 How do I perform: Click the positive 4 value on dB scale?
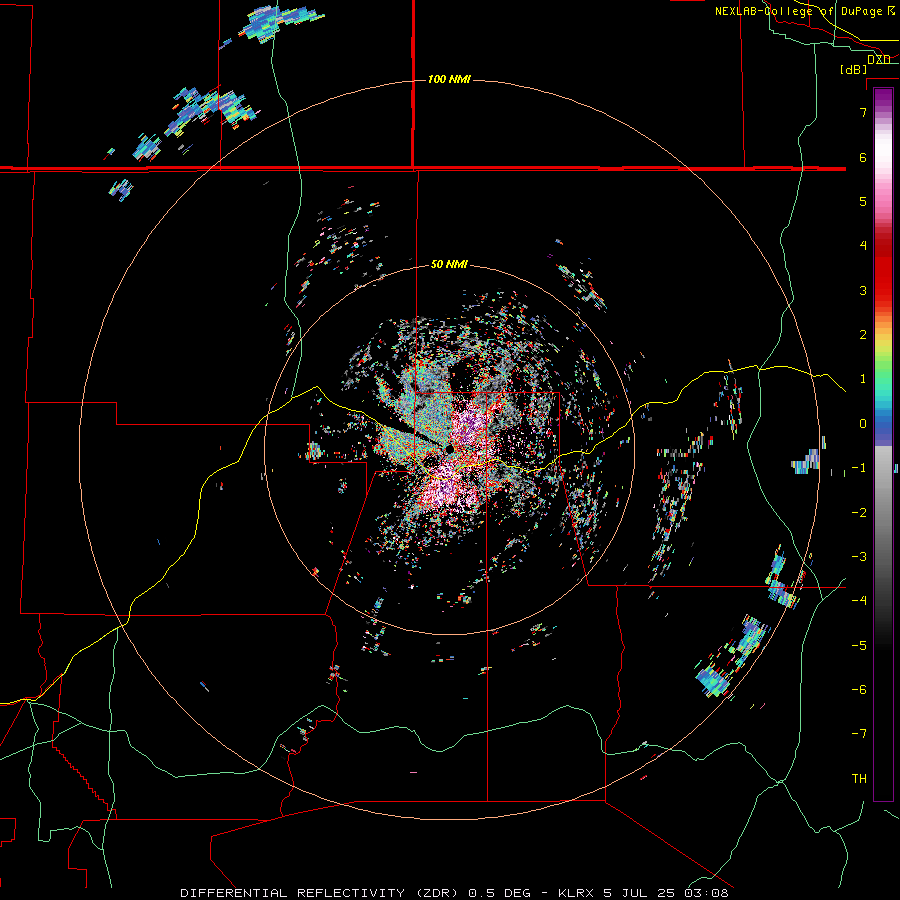863,246
